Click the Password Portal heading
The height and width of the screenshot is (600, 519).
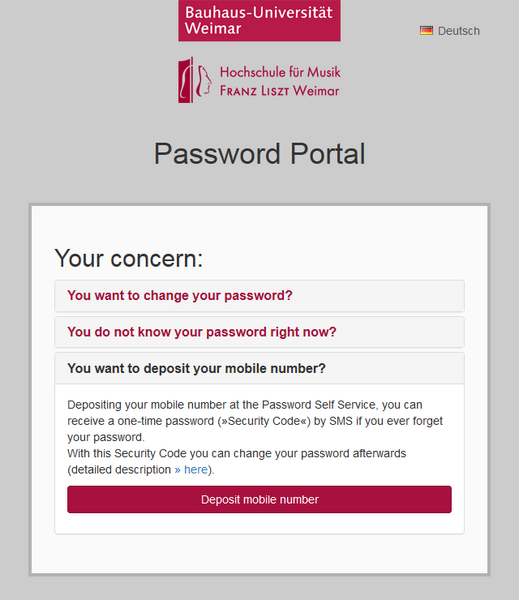259,154
